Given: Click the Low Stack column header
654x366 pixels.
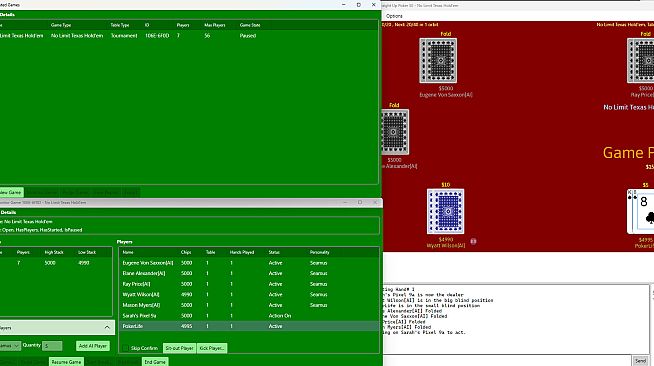Looking at the screenshot, I should [87, 252].
